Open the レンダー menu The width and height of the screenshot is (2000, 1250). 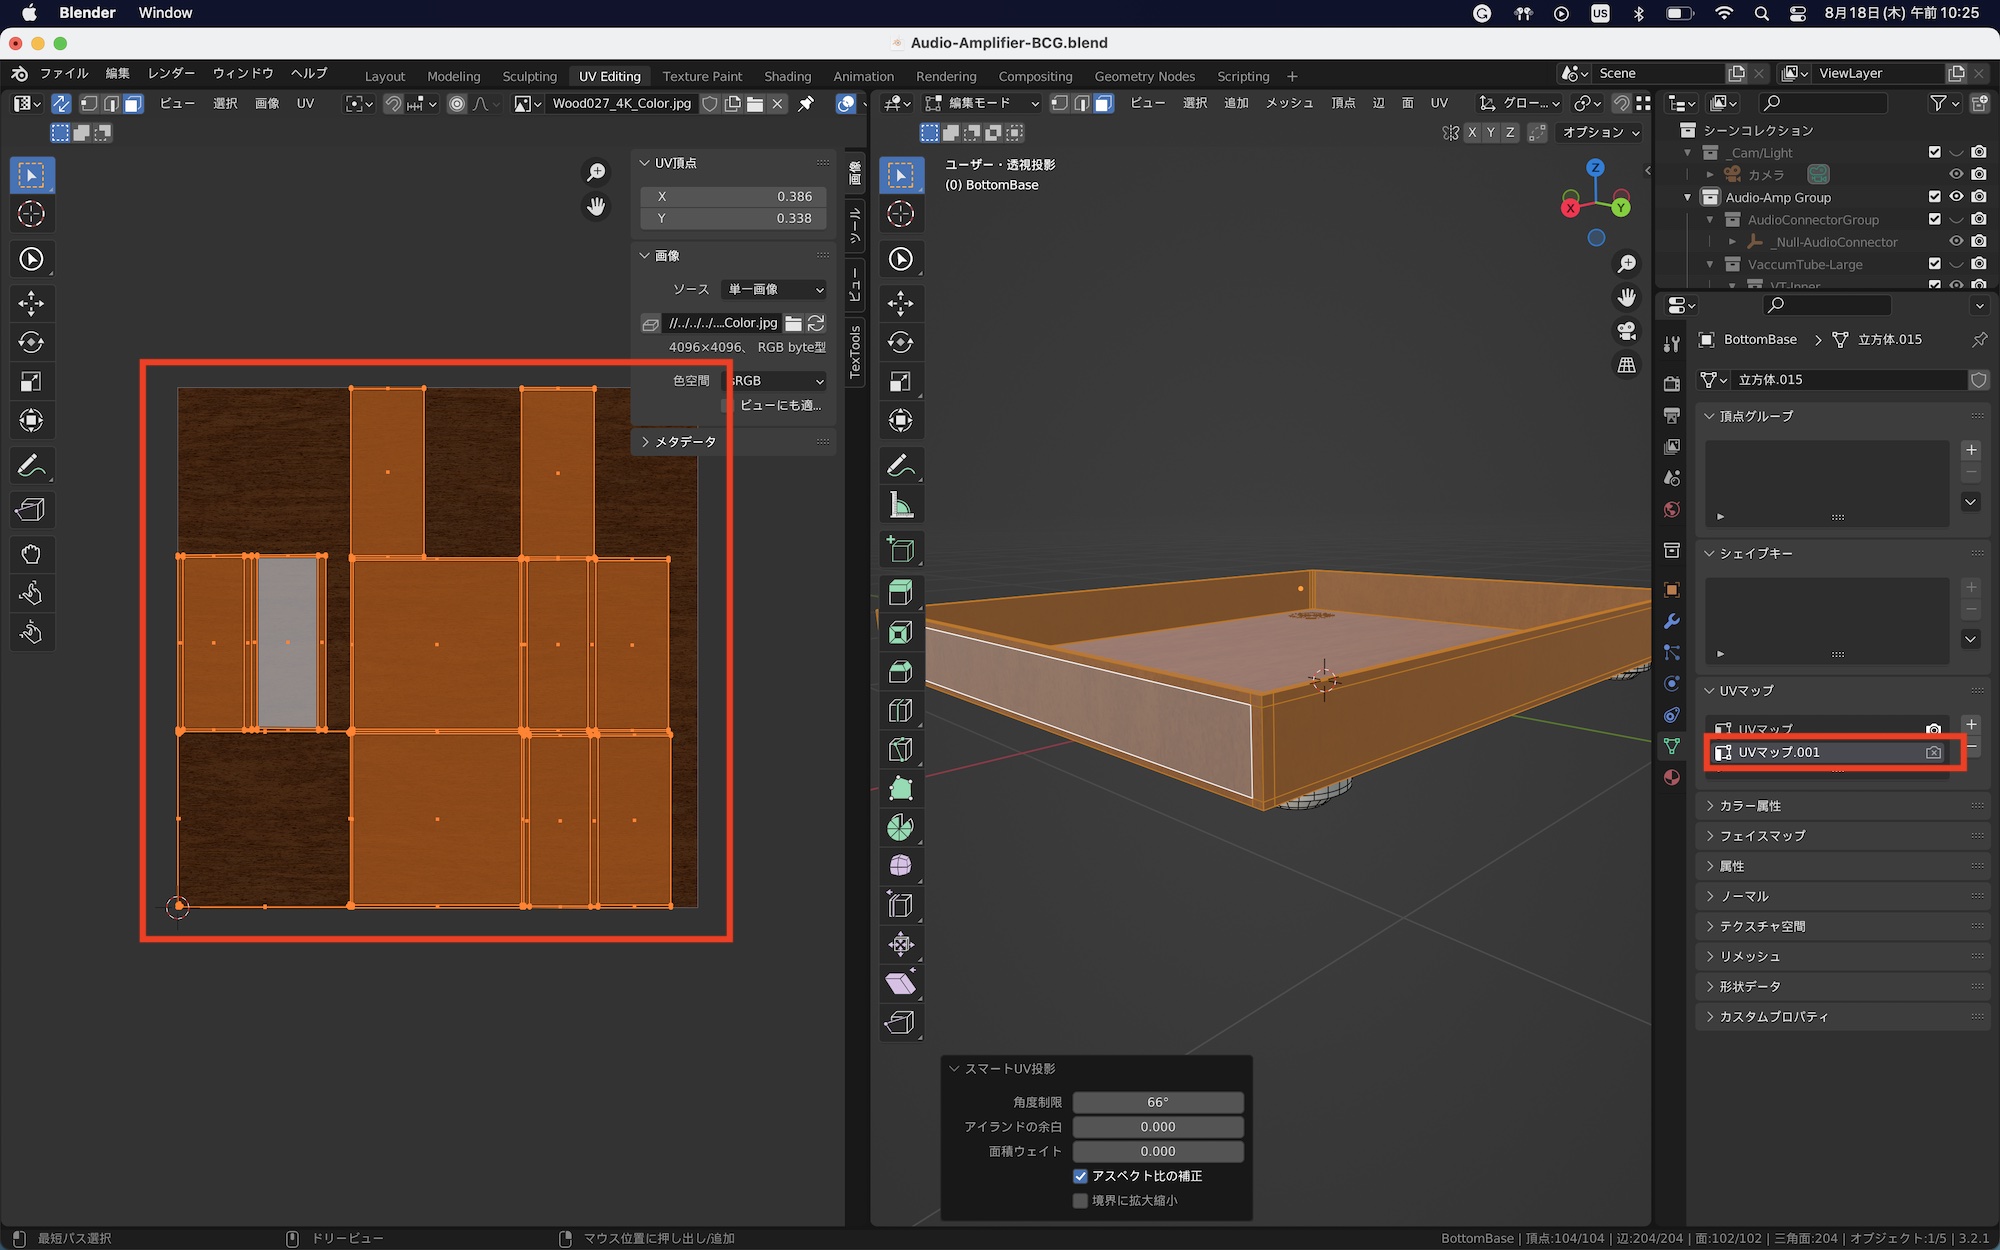pos(171,73)
